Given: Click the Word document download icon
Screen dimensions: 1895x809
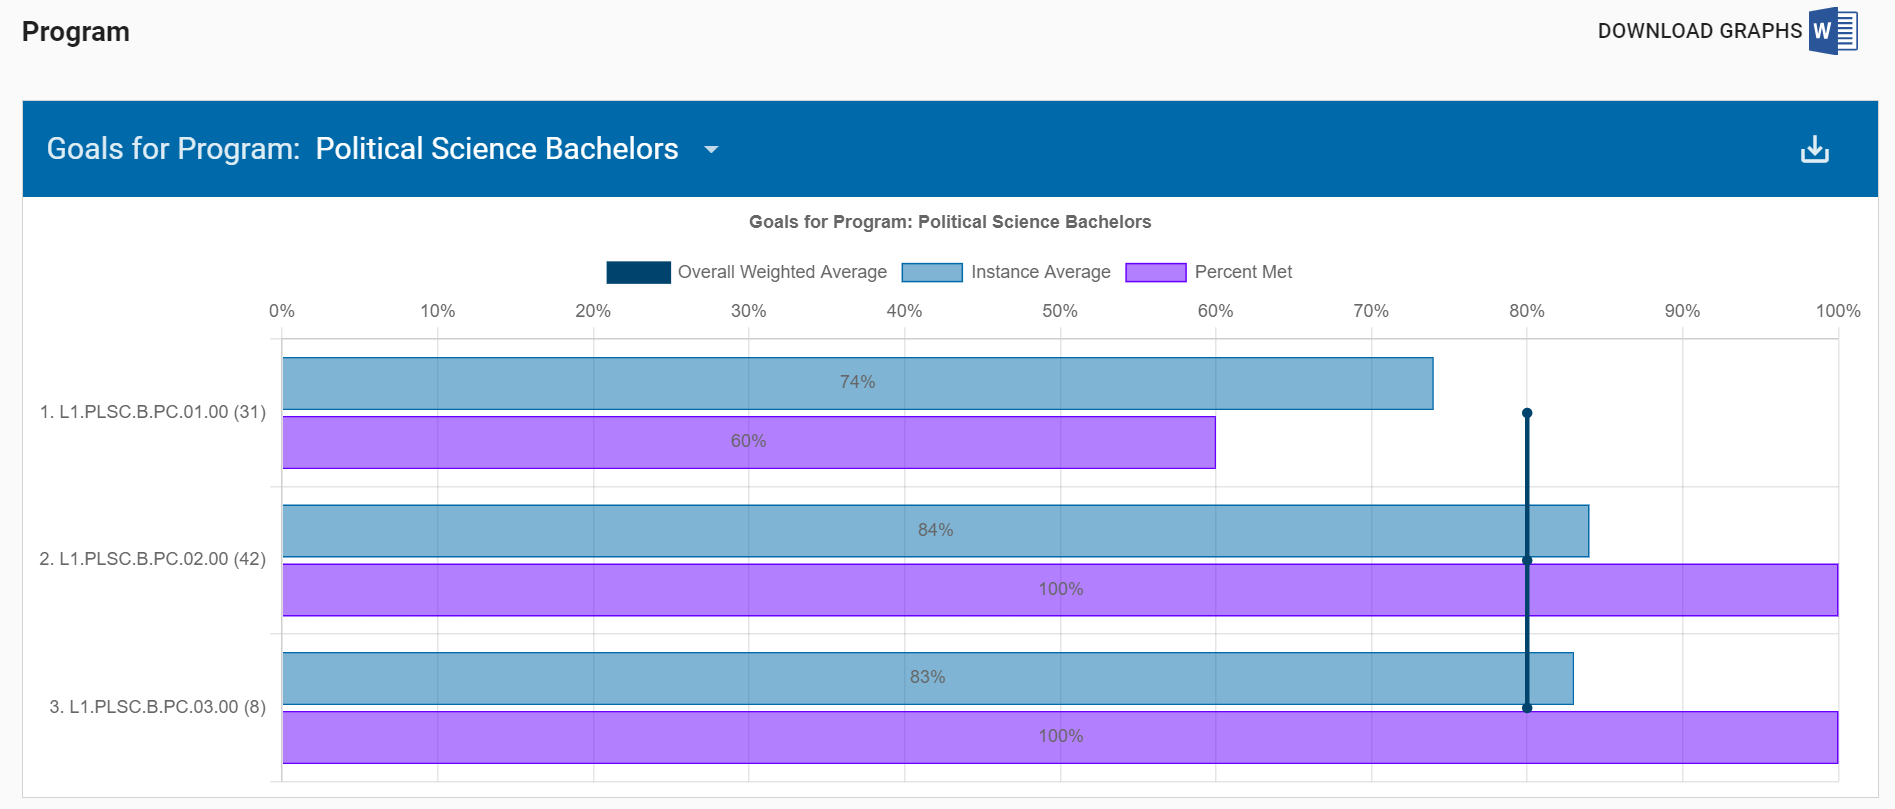Looking at the screenshot, I should [1832, 31].
